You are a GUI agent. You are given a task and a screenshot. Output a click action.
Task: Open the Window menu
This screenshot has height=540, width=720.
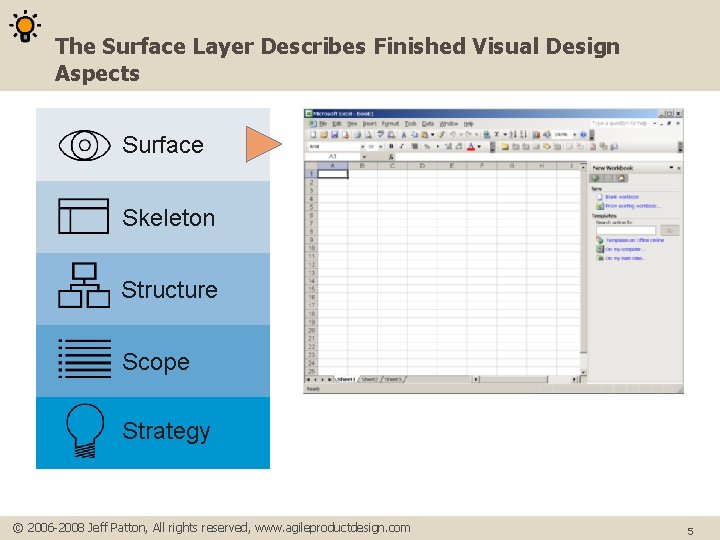tap(449, 124)
